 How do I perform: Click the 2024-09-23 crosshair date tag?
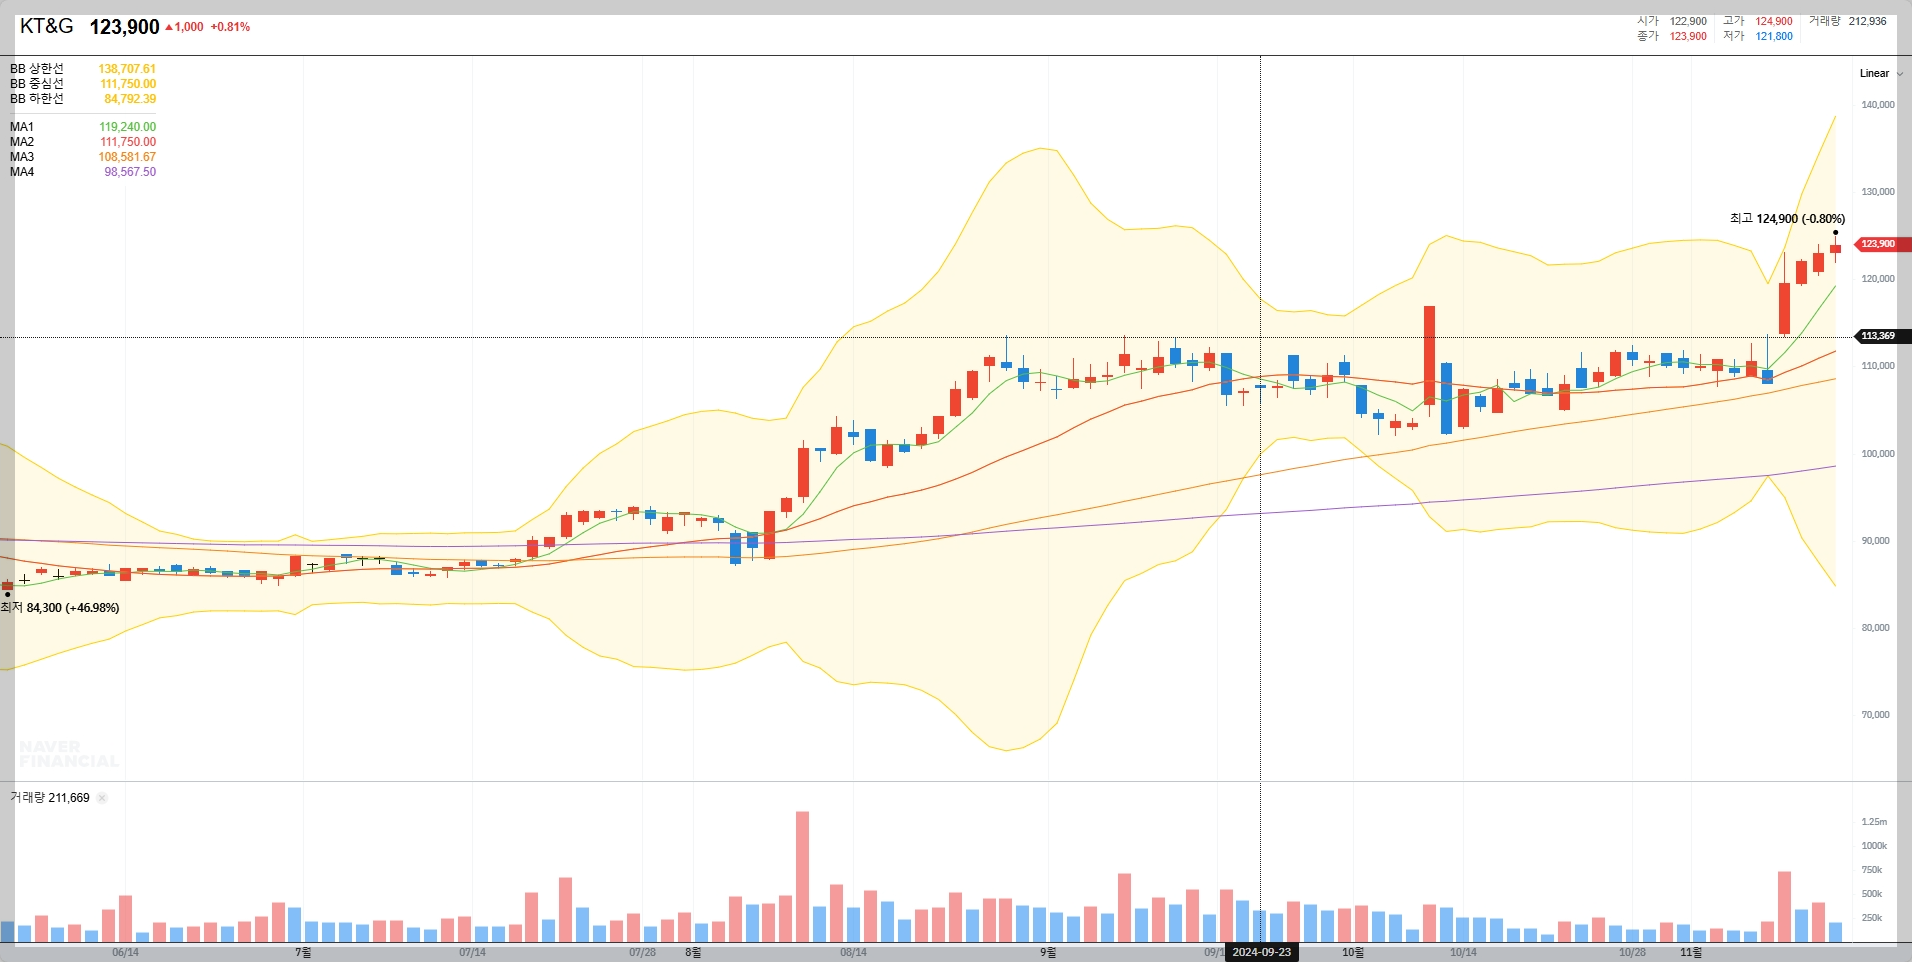click(x=1261, y=952)
